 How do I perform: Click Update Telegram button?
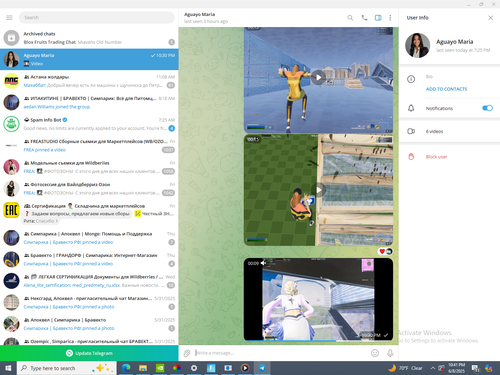[89, 353]
